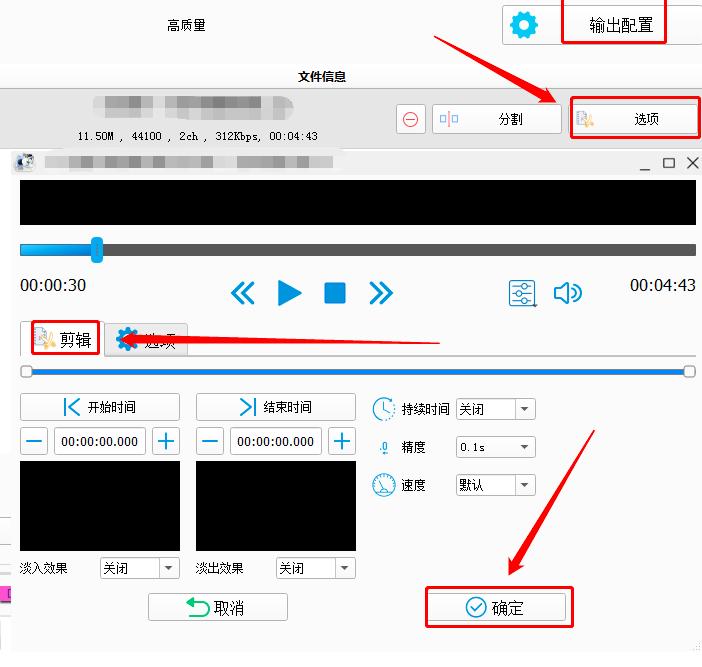This screenshot has height=667, width=702.
Task: Open the 淡入效果 dropdown
Action: point(140,568)
